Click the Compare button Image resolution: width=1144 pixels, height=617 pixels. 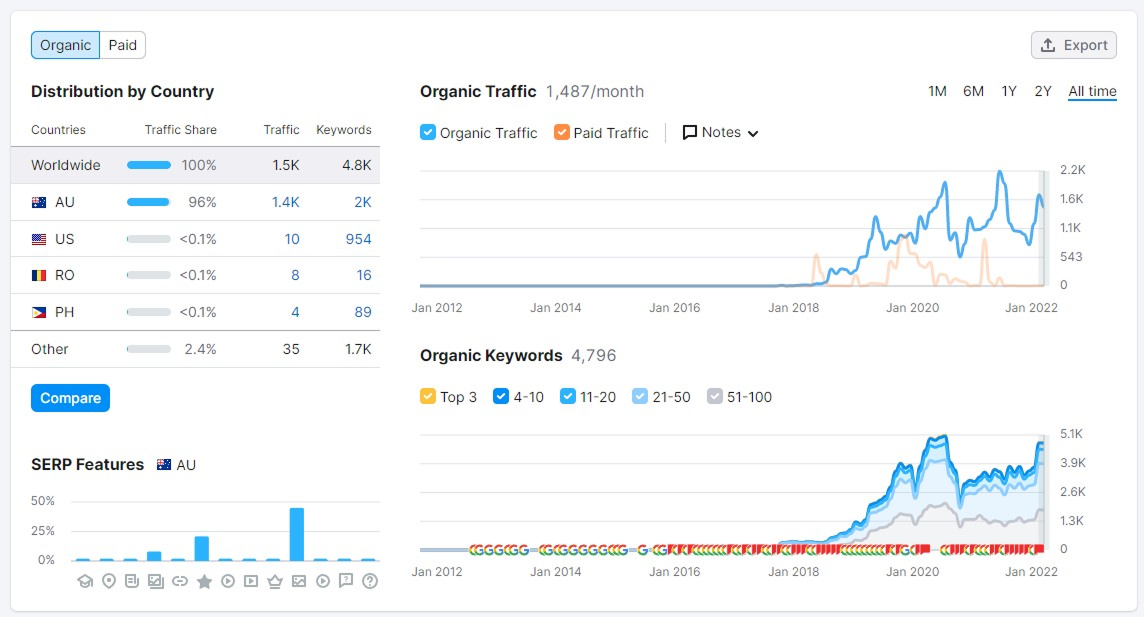[70, 397]
